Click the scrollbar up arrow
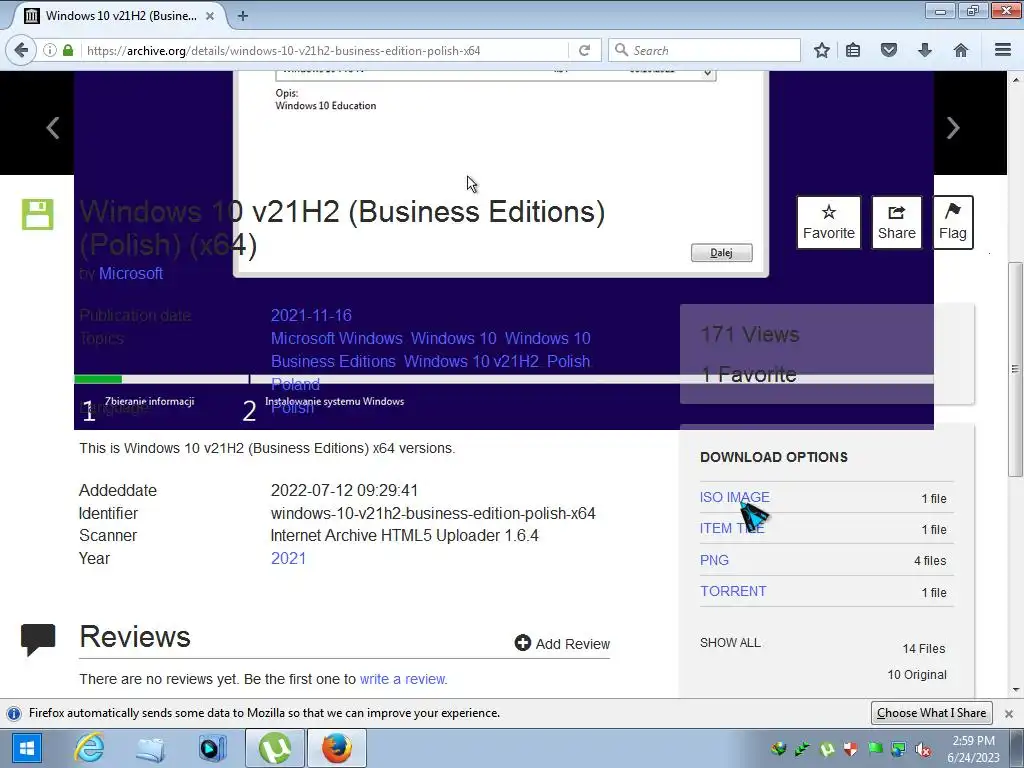 (x=1016, y=79)
